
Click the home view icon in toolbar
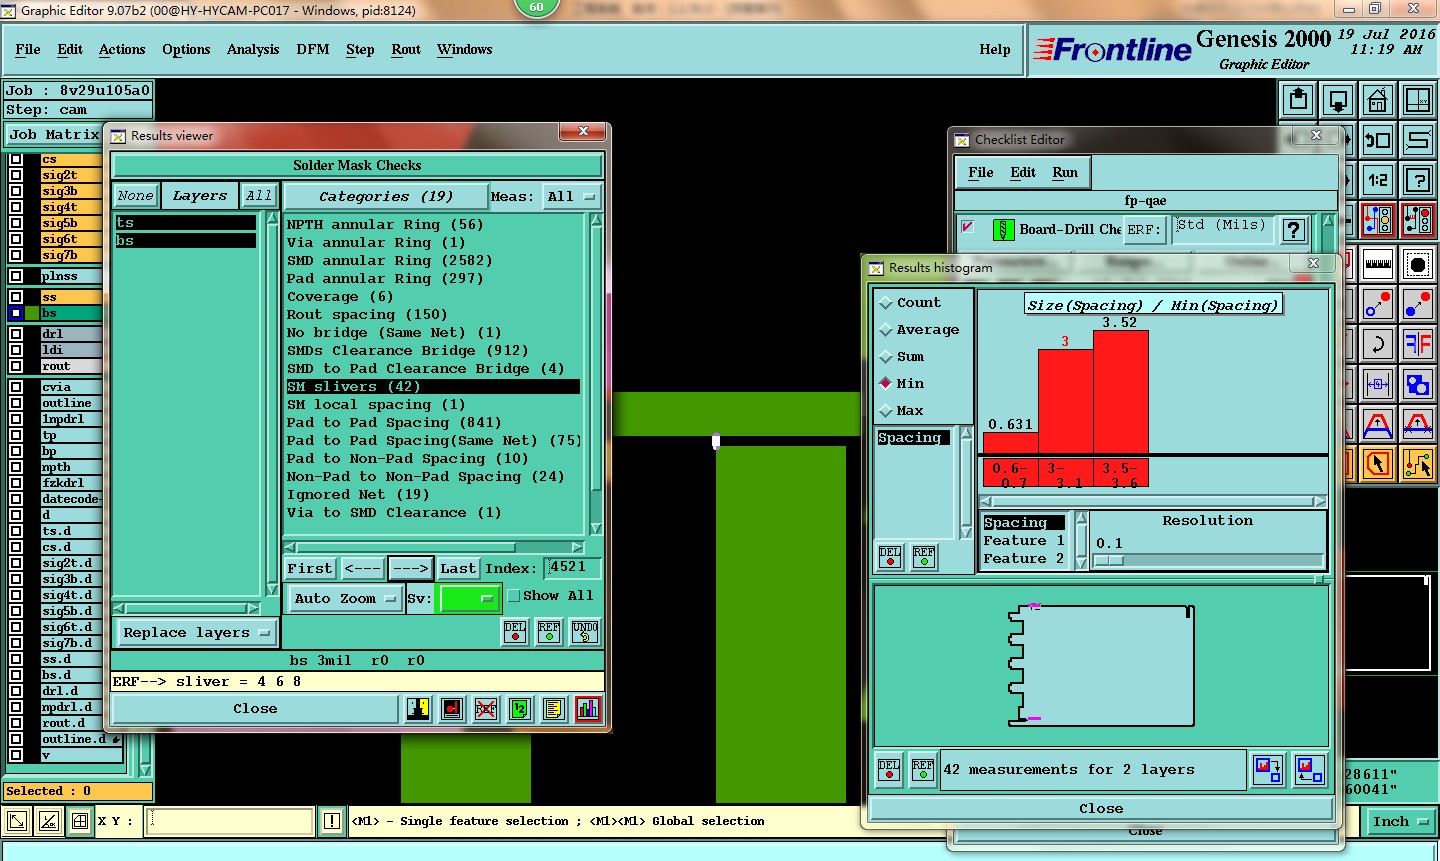1377,101
